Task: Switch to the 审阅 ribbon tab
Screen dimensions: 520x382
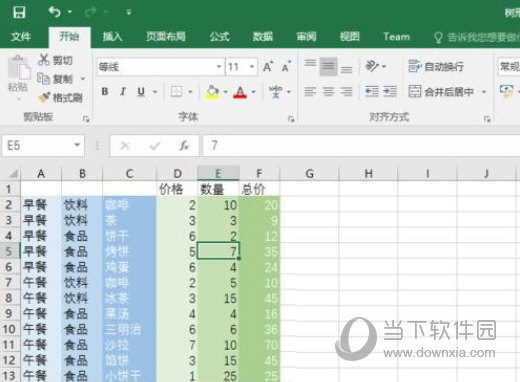Action: (x=306, y=36)
